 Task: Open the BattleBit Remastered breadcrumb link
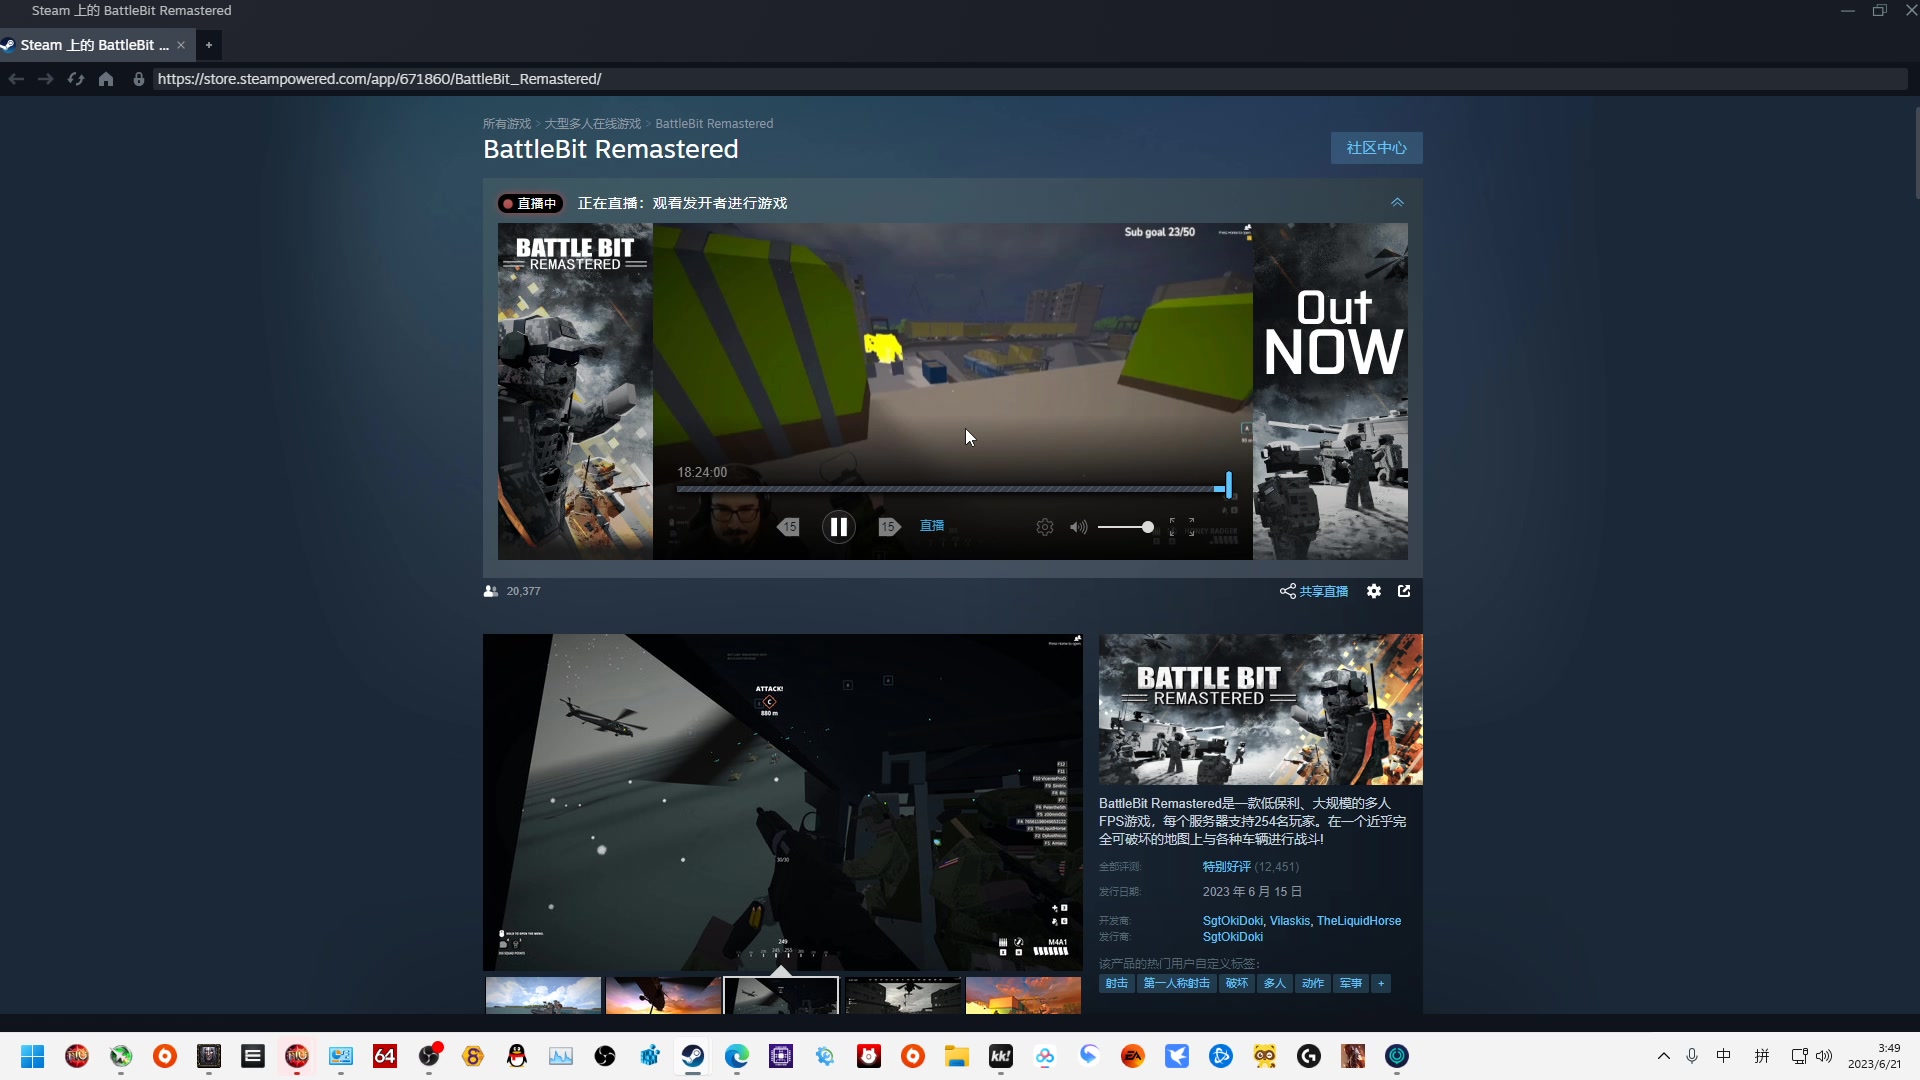point(714,124)
